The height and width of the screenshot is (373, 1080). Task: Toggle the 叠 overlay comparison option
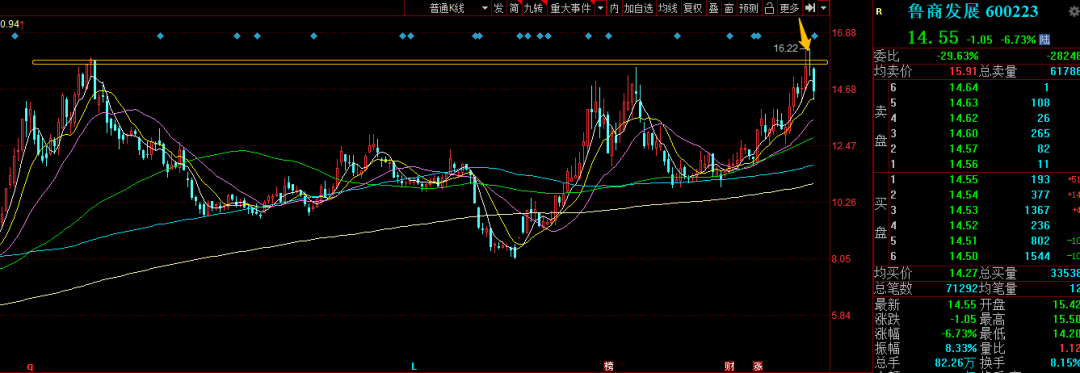click(714, 8)
